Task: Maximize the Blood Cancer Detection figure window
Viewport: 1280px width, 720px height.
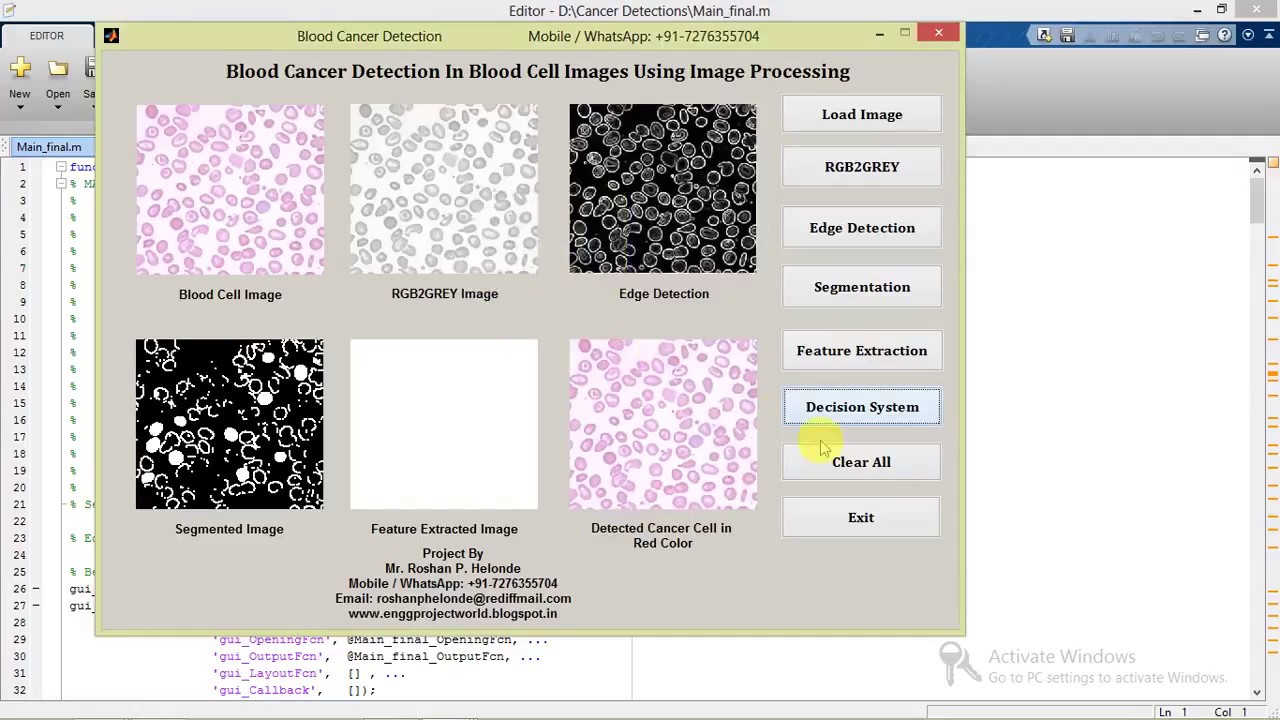Action: coord(905,35)
